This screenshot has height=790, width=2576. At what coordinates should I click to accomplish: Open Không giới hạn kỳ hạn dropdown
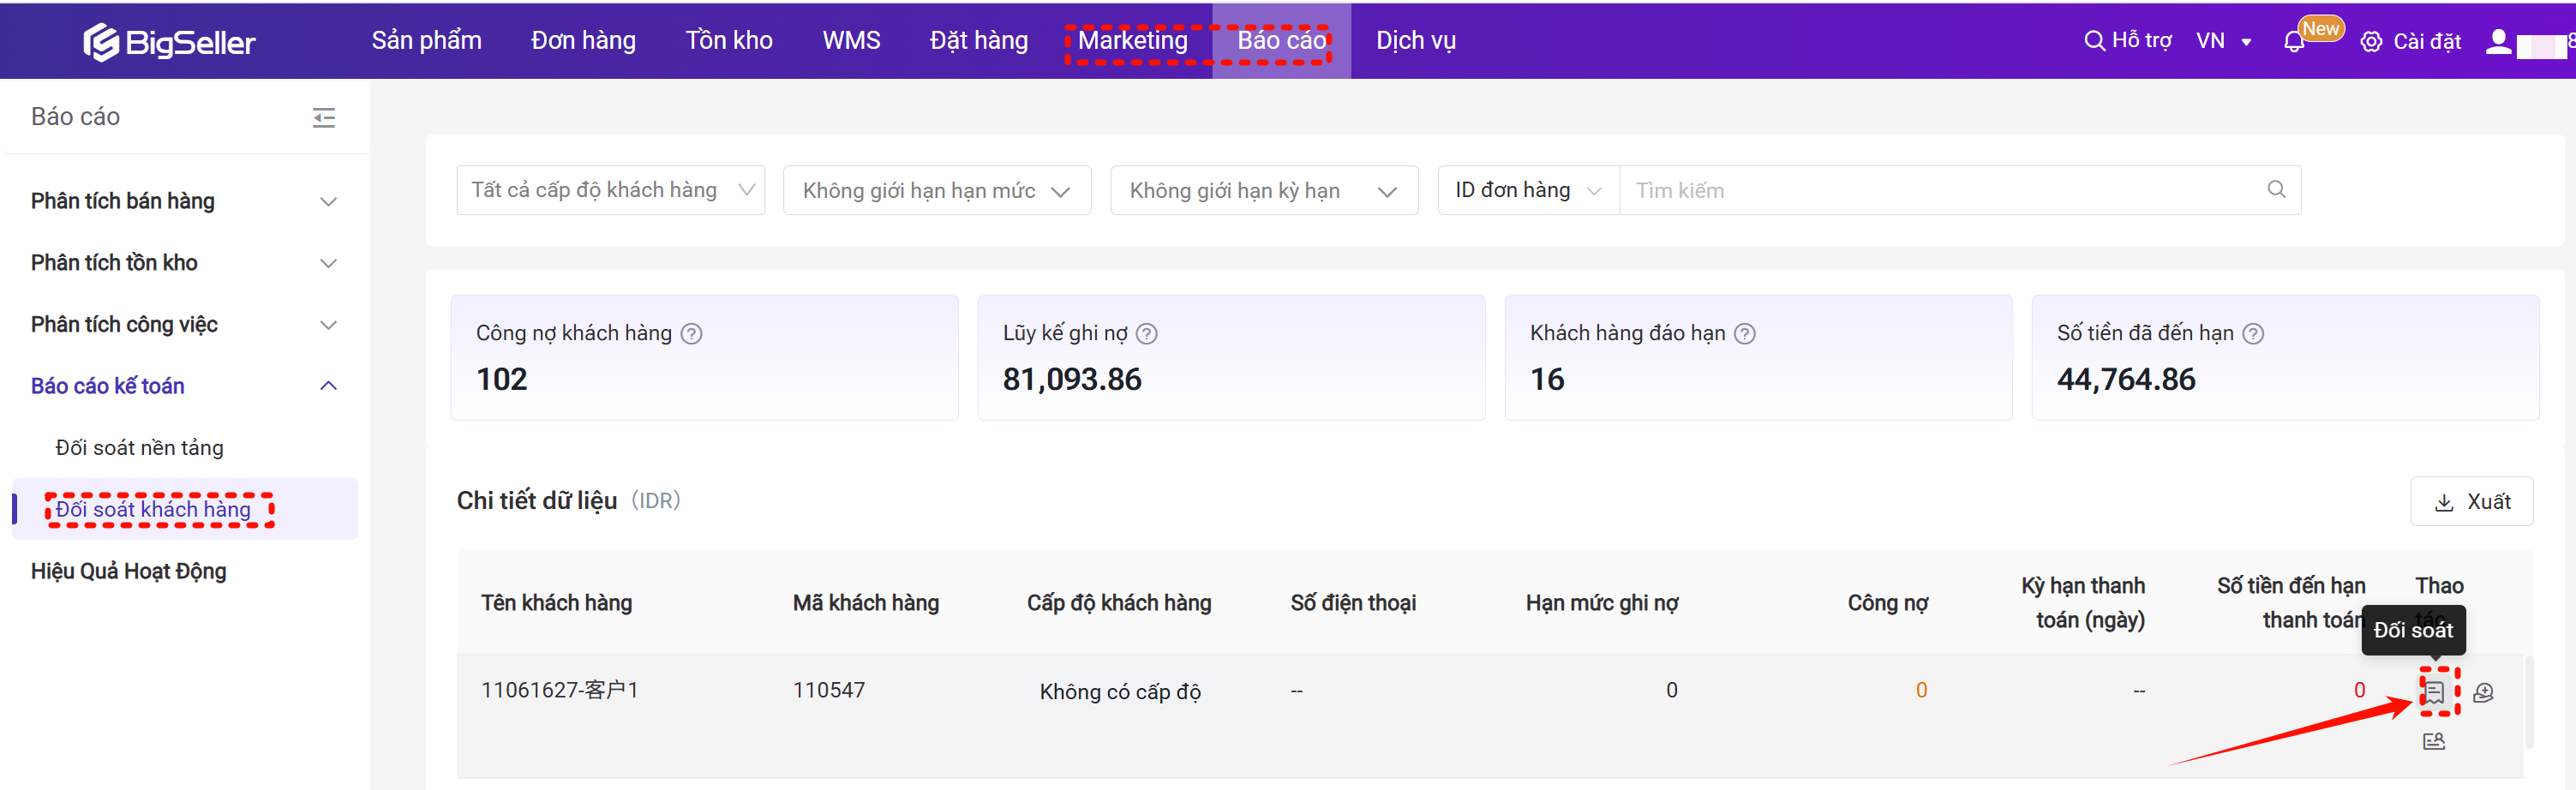click(1263, 190)
